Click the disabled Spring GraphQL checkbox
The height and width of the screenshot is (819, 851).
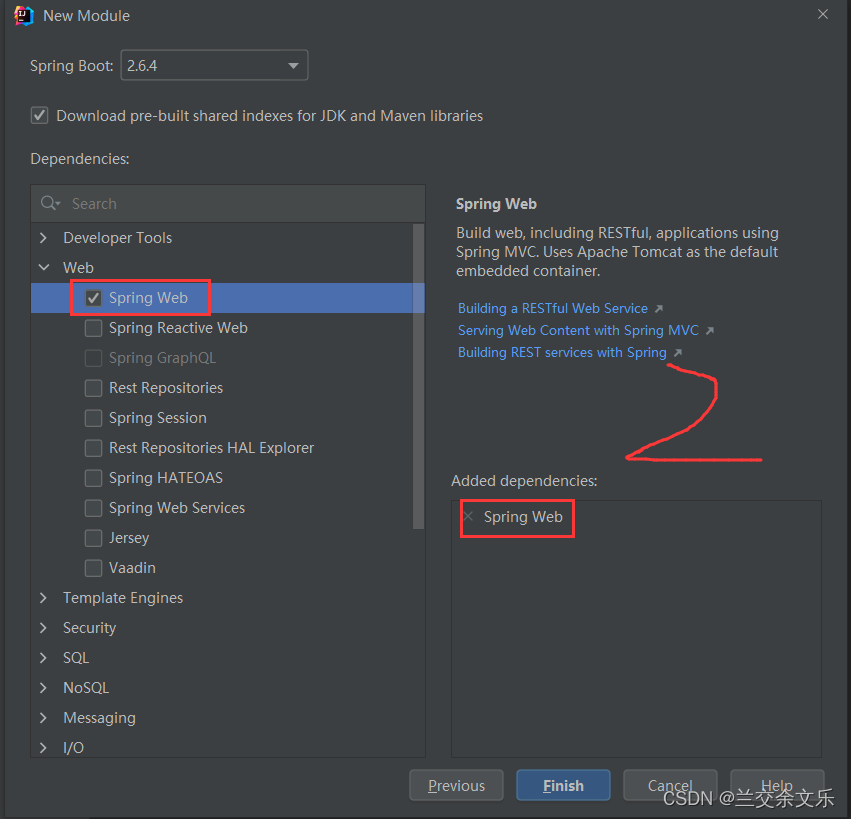[x=93, y=358]
